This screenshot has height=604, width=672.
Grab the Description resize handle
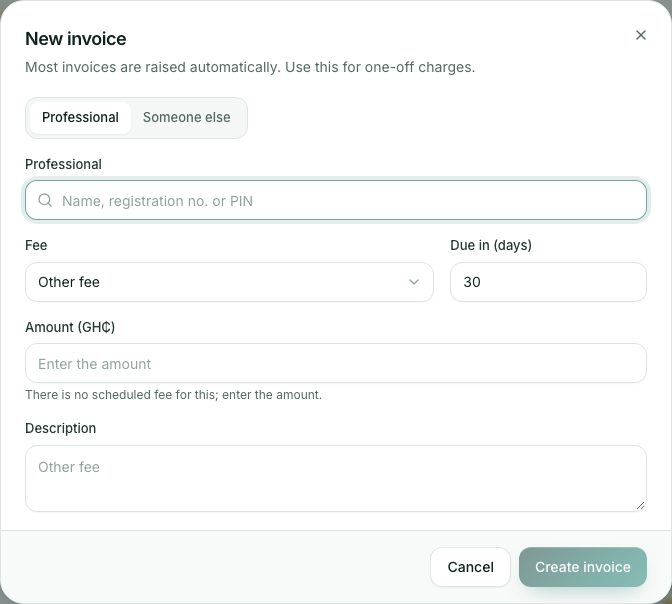[x=640, y=506]
